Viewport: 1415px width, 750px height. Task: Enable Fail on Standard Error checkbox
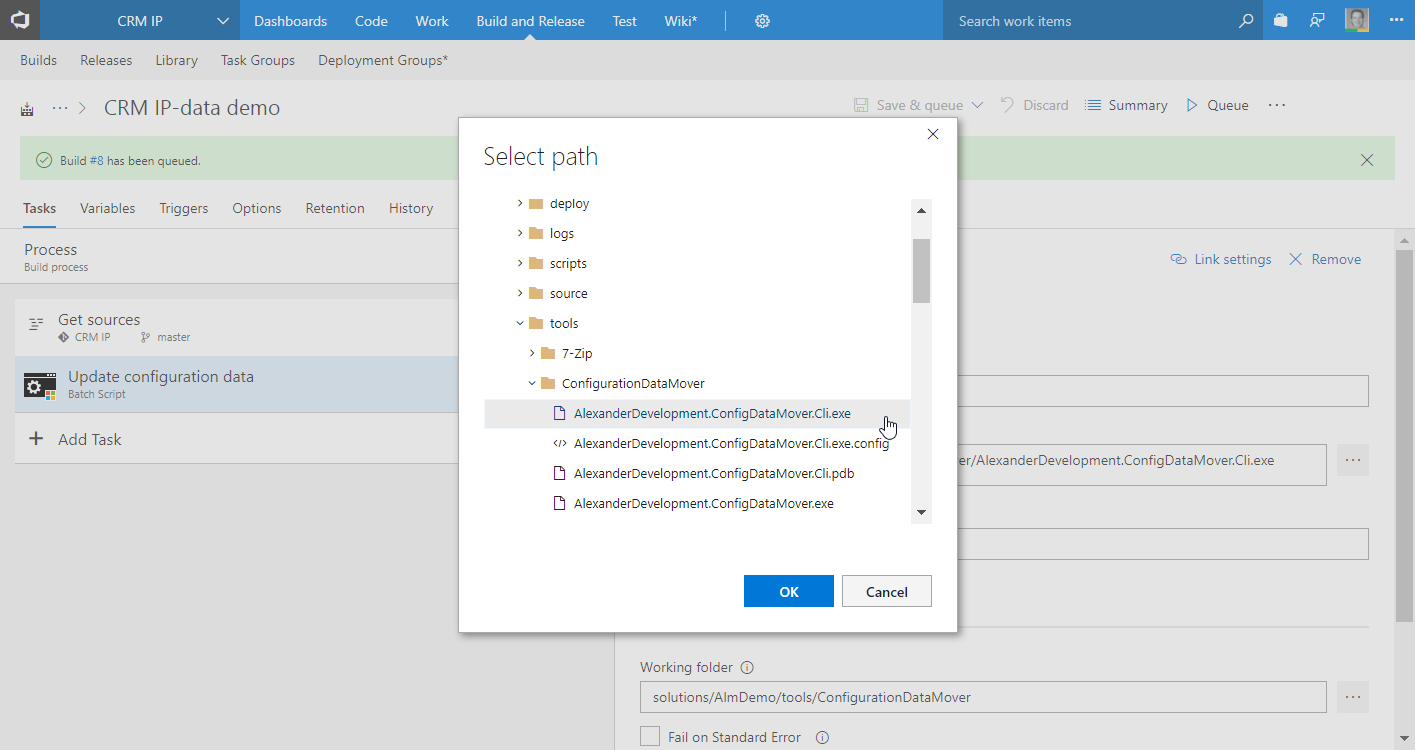[650, 737]
